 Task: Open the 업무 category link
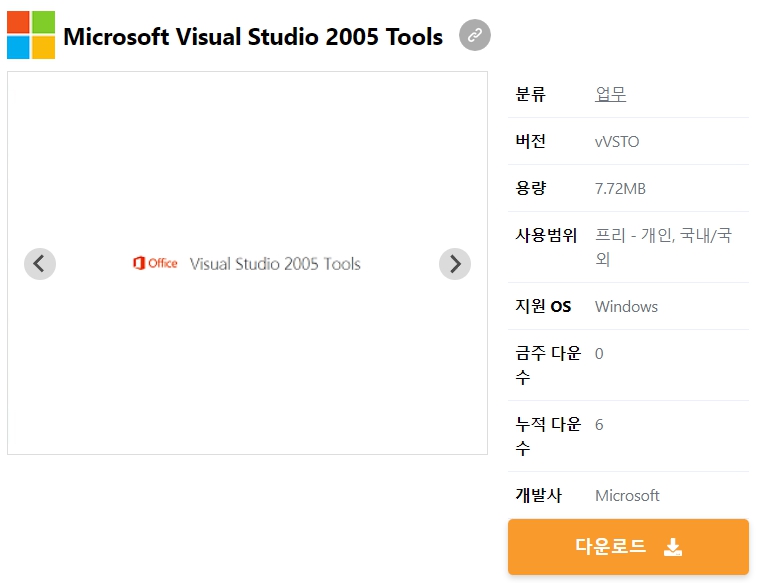(x=611, y=94)
